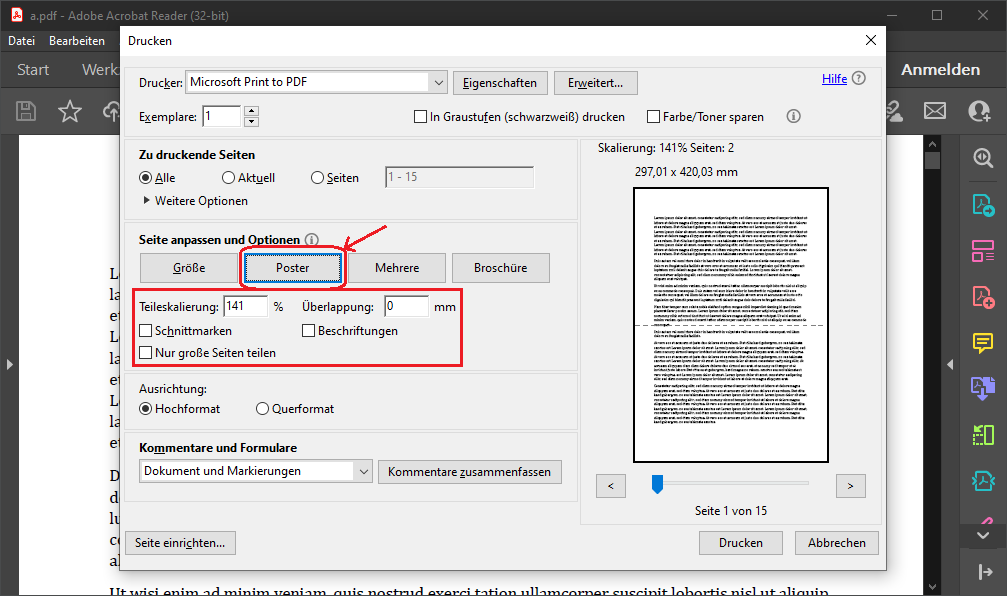Click the arrow icon that collapses the tools sidebar
The width and height of the screenshot is (1007, 596).
(985, 571)
